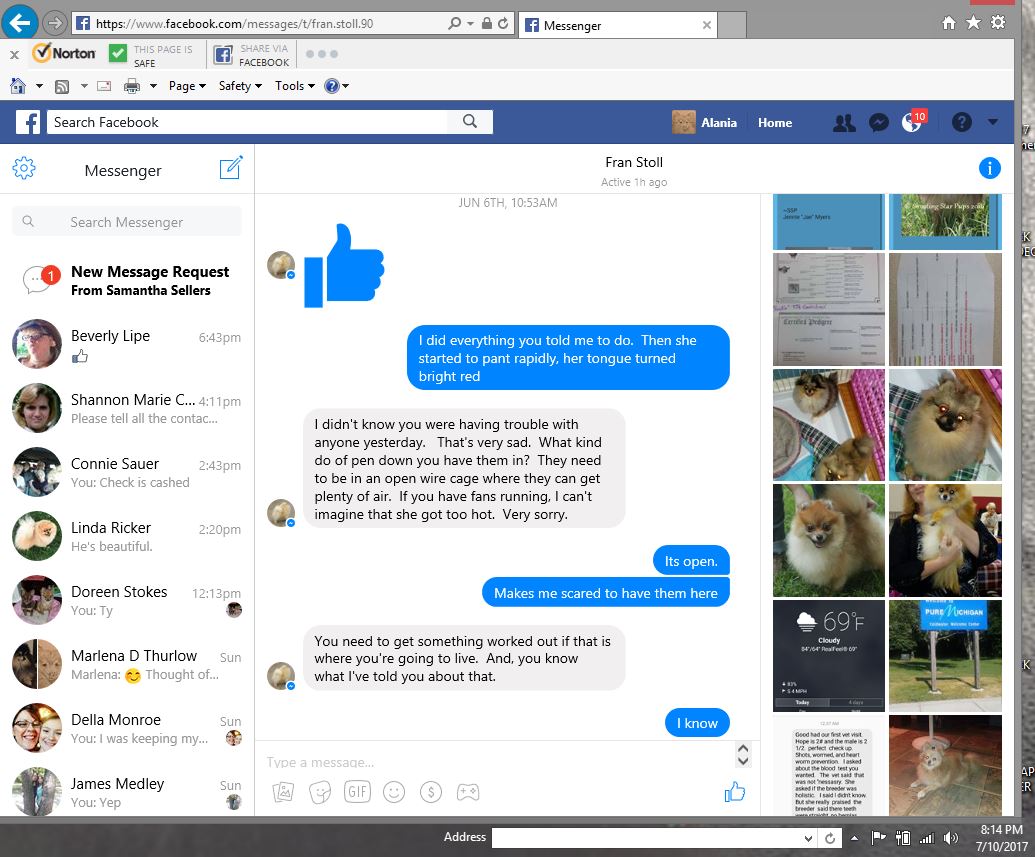Go to Facebook Home link
The height and width of the screenshot is (857, 1035).
775,123
